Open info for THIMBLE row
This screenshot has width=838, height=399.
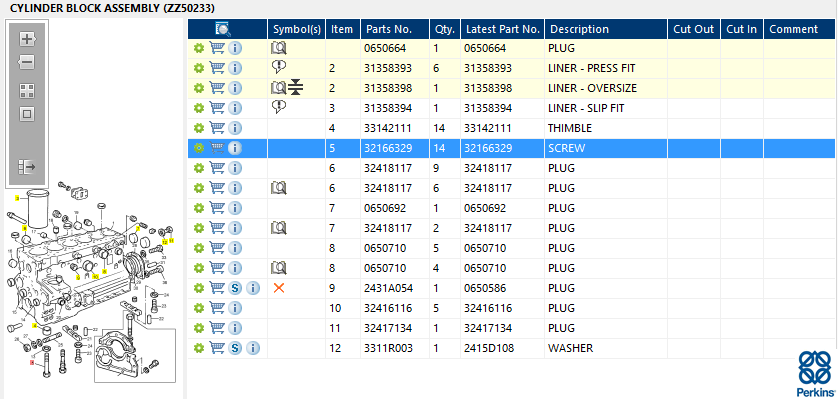(235, 128)
